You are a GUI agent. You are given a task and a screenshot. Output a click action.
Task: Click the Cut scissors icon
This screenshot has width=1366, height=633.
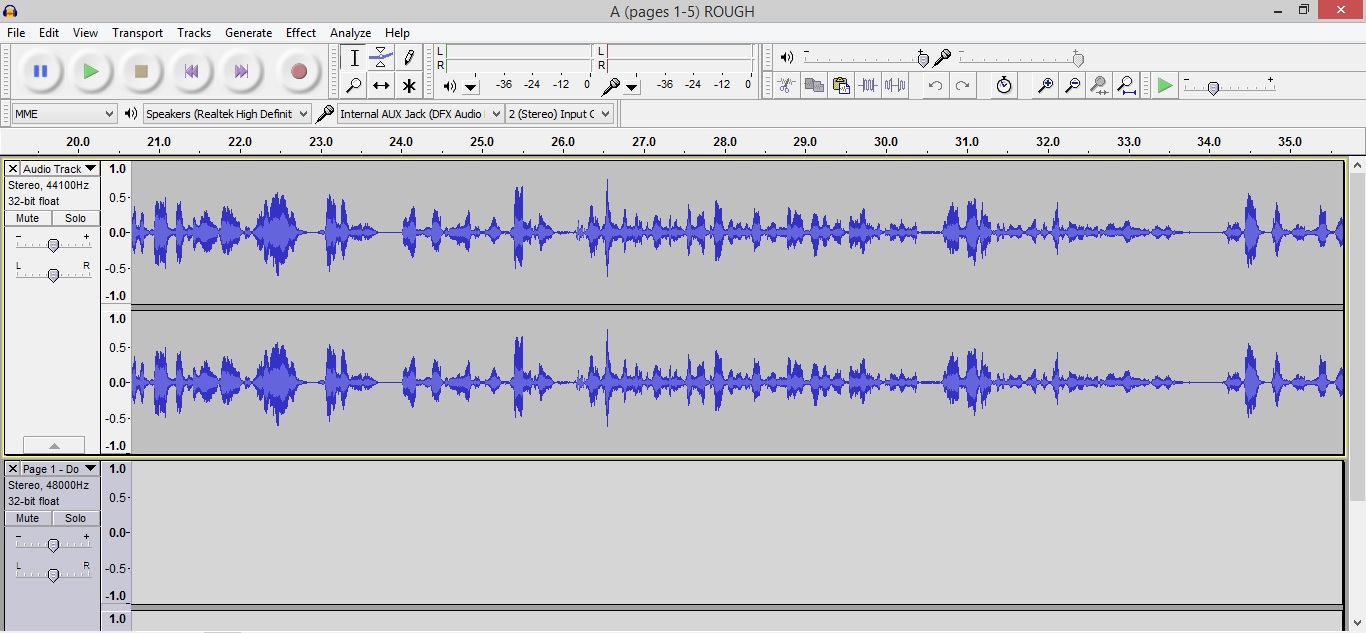[x=787, y=86]
